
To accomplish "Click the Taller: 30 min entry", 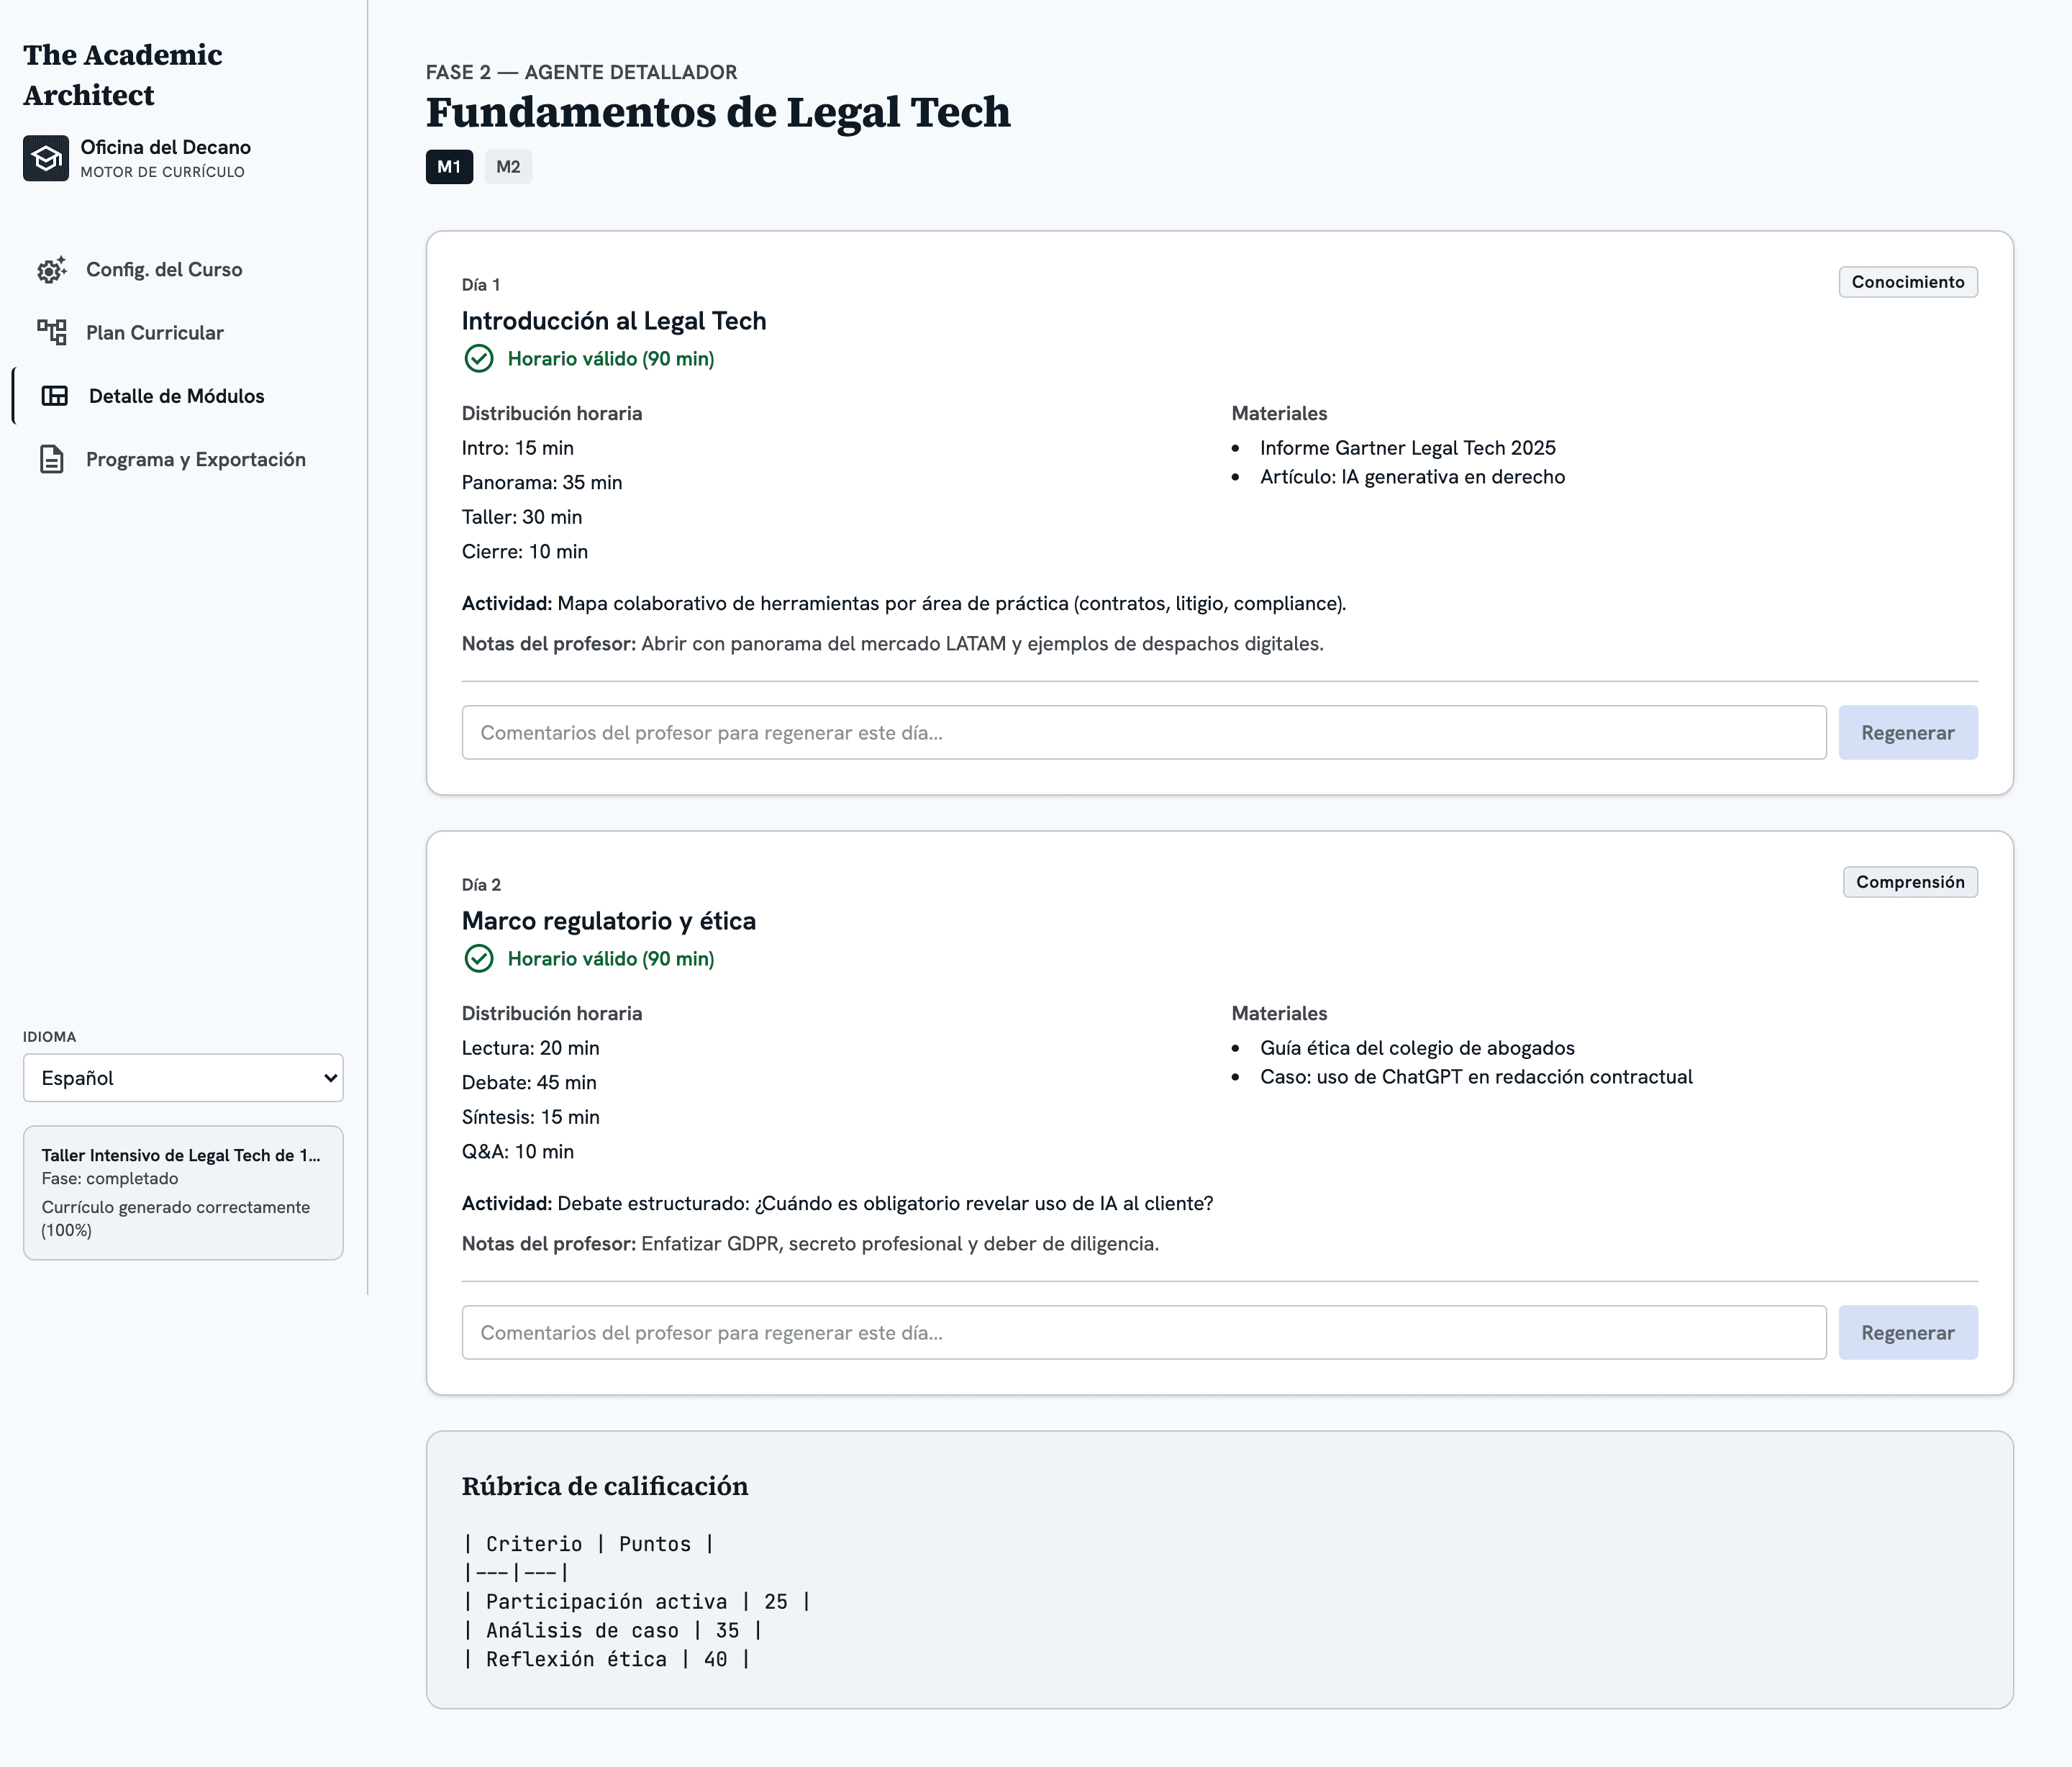I will click(x=522, y=517).
